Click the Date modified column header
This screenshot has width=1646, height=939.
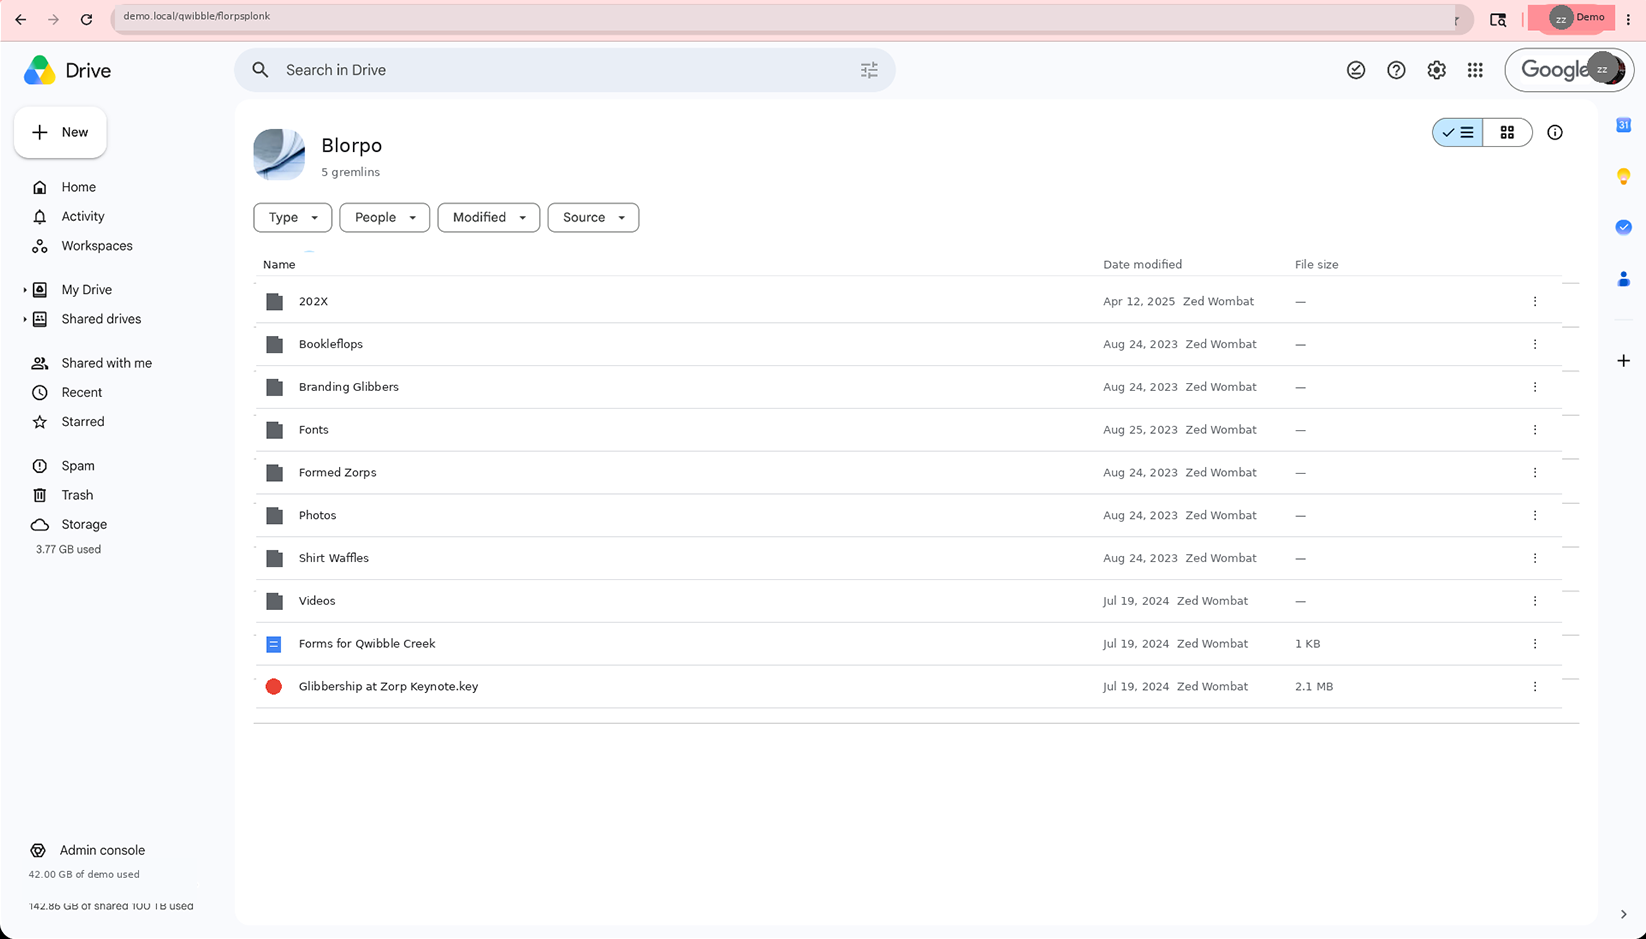(1142, 265)
